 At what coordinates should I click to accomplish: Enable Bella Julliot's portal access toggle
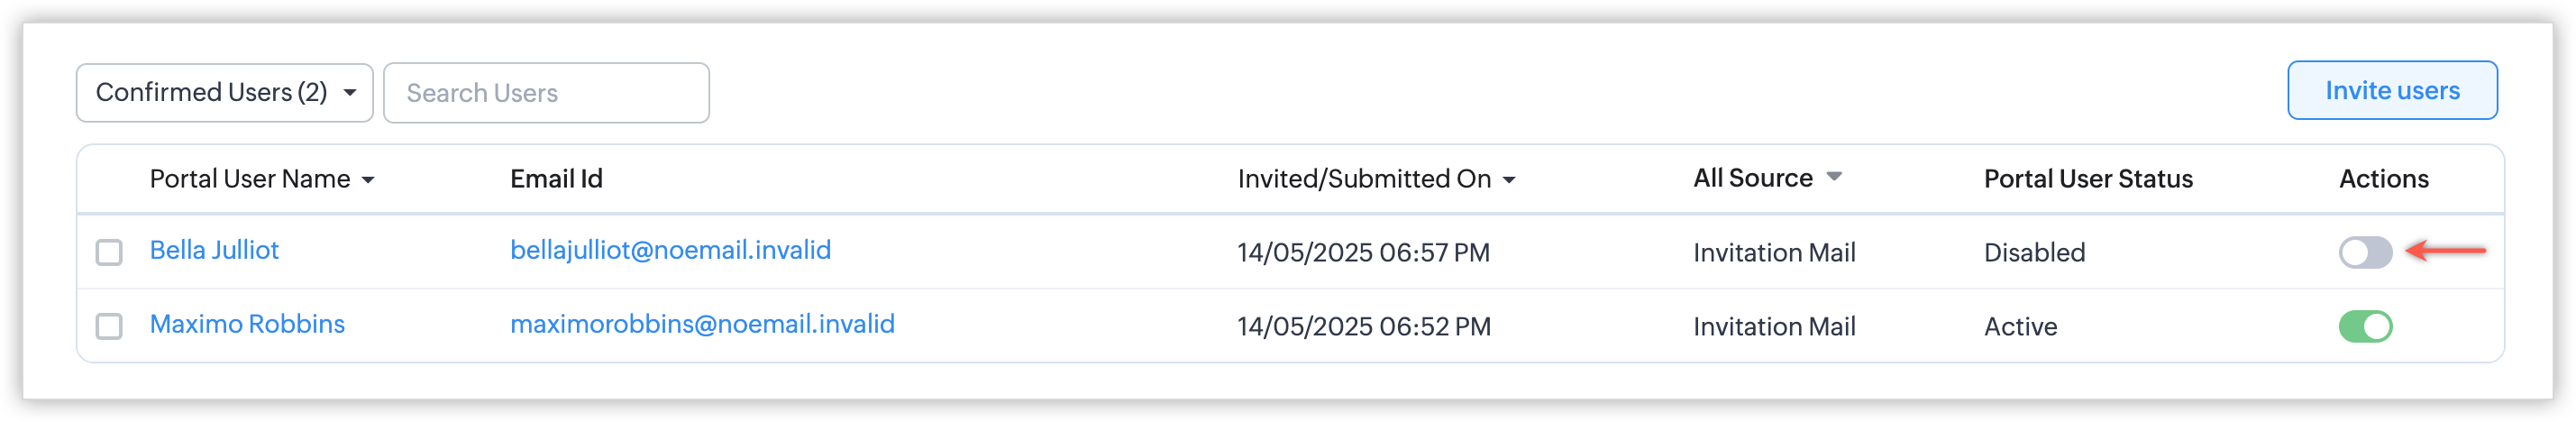pos(2364,252)
